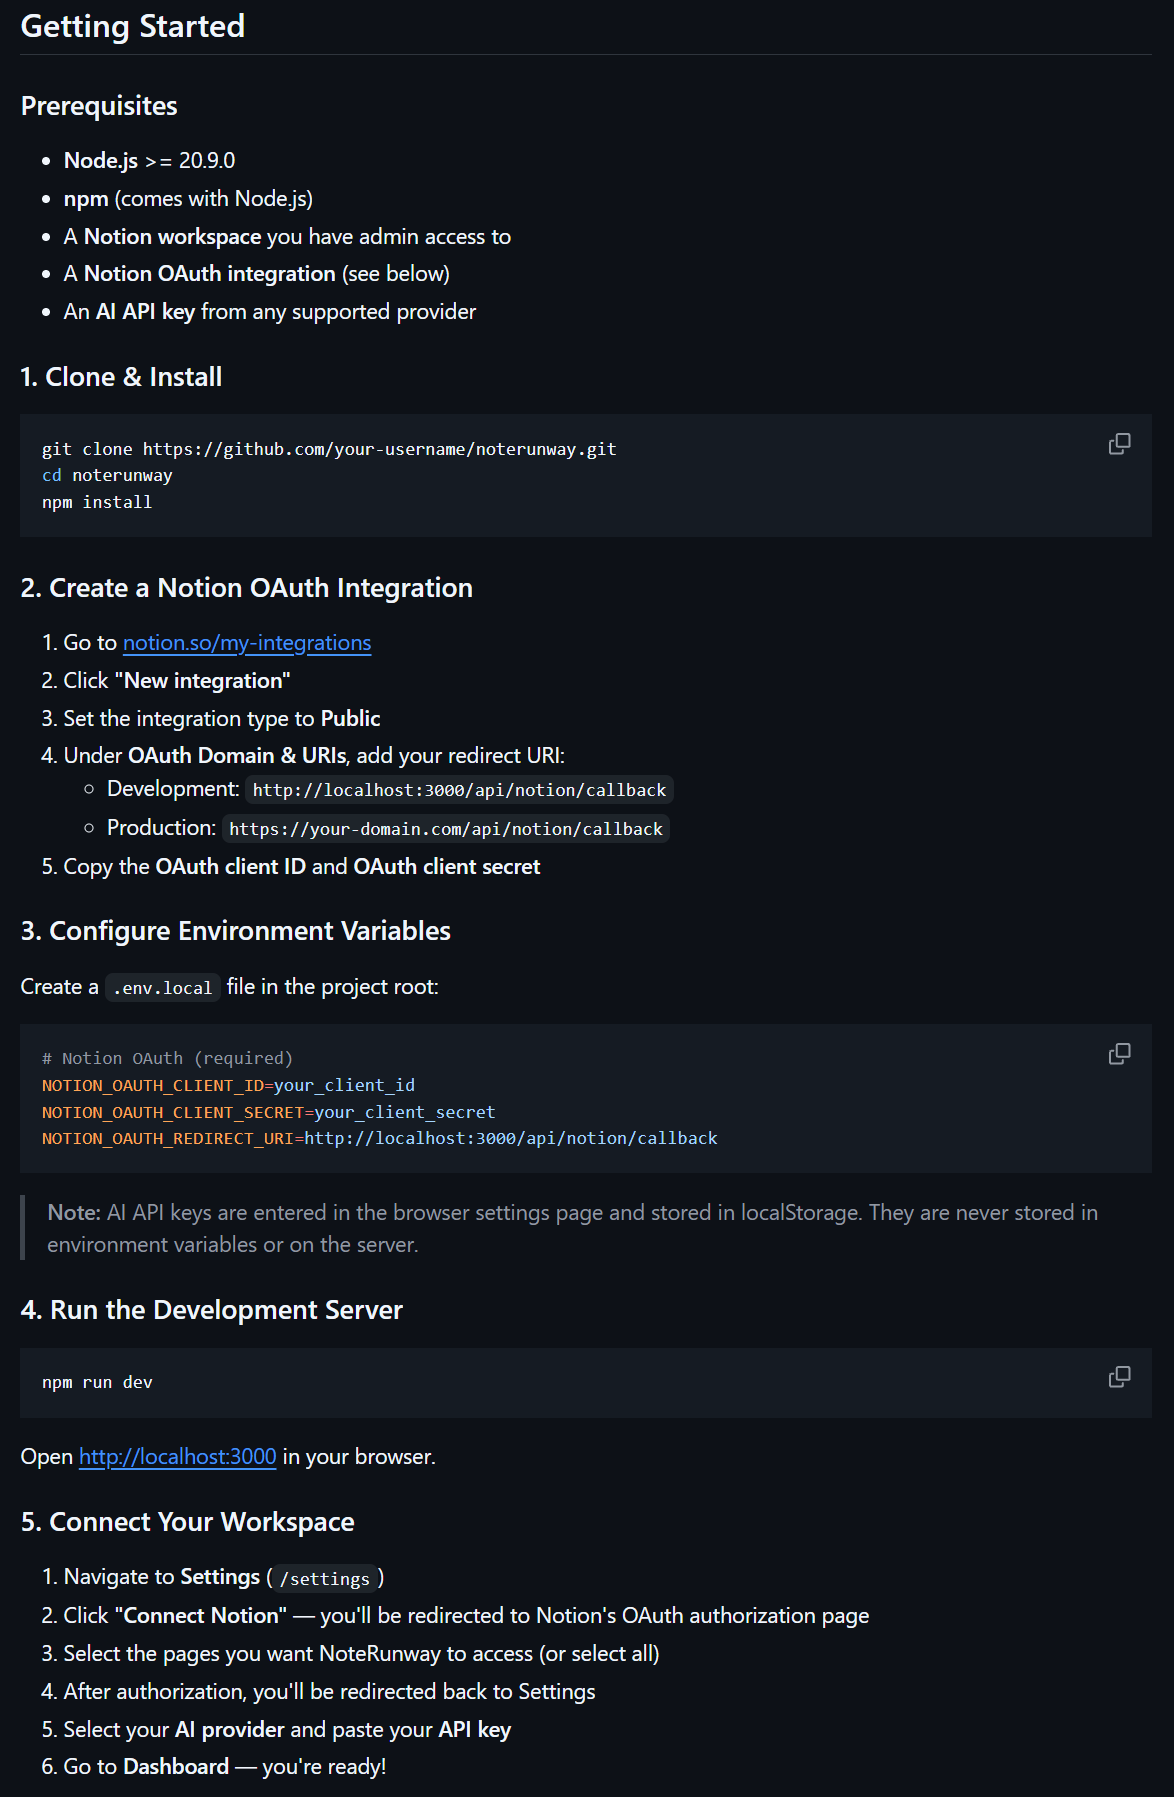This screenshot has width=1174, height=1797.
Task: Copy the npm run dev command
Action: tap(1119, 1377)
